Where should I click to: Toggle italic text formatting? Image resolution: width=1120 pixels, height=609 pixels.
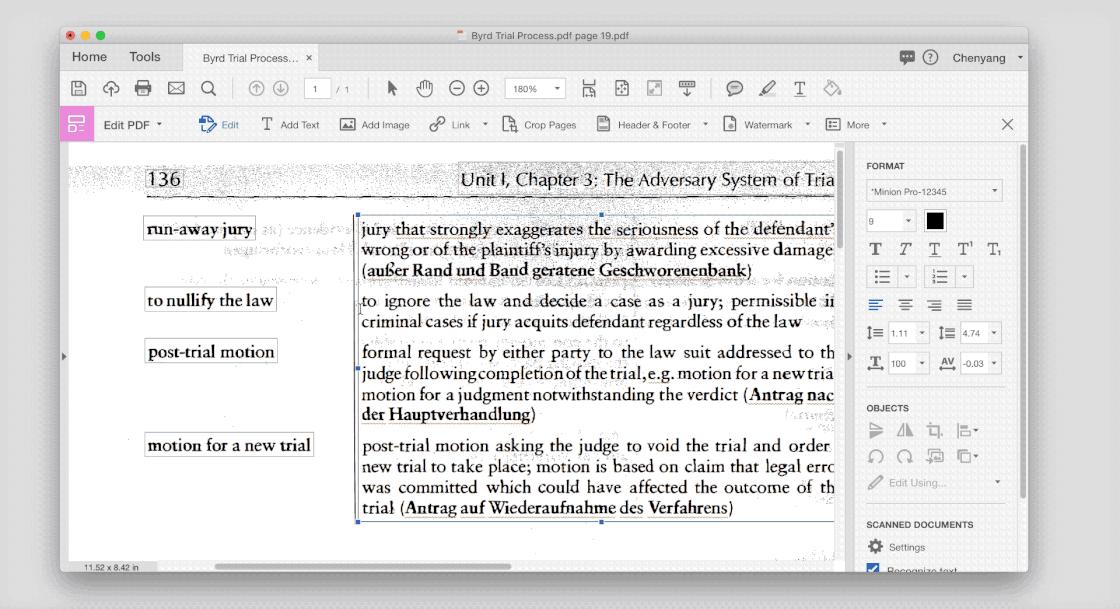click(905, 249)
